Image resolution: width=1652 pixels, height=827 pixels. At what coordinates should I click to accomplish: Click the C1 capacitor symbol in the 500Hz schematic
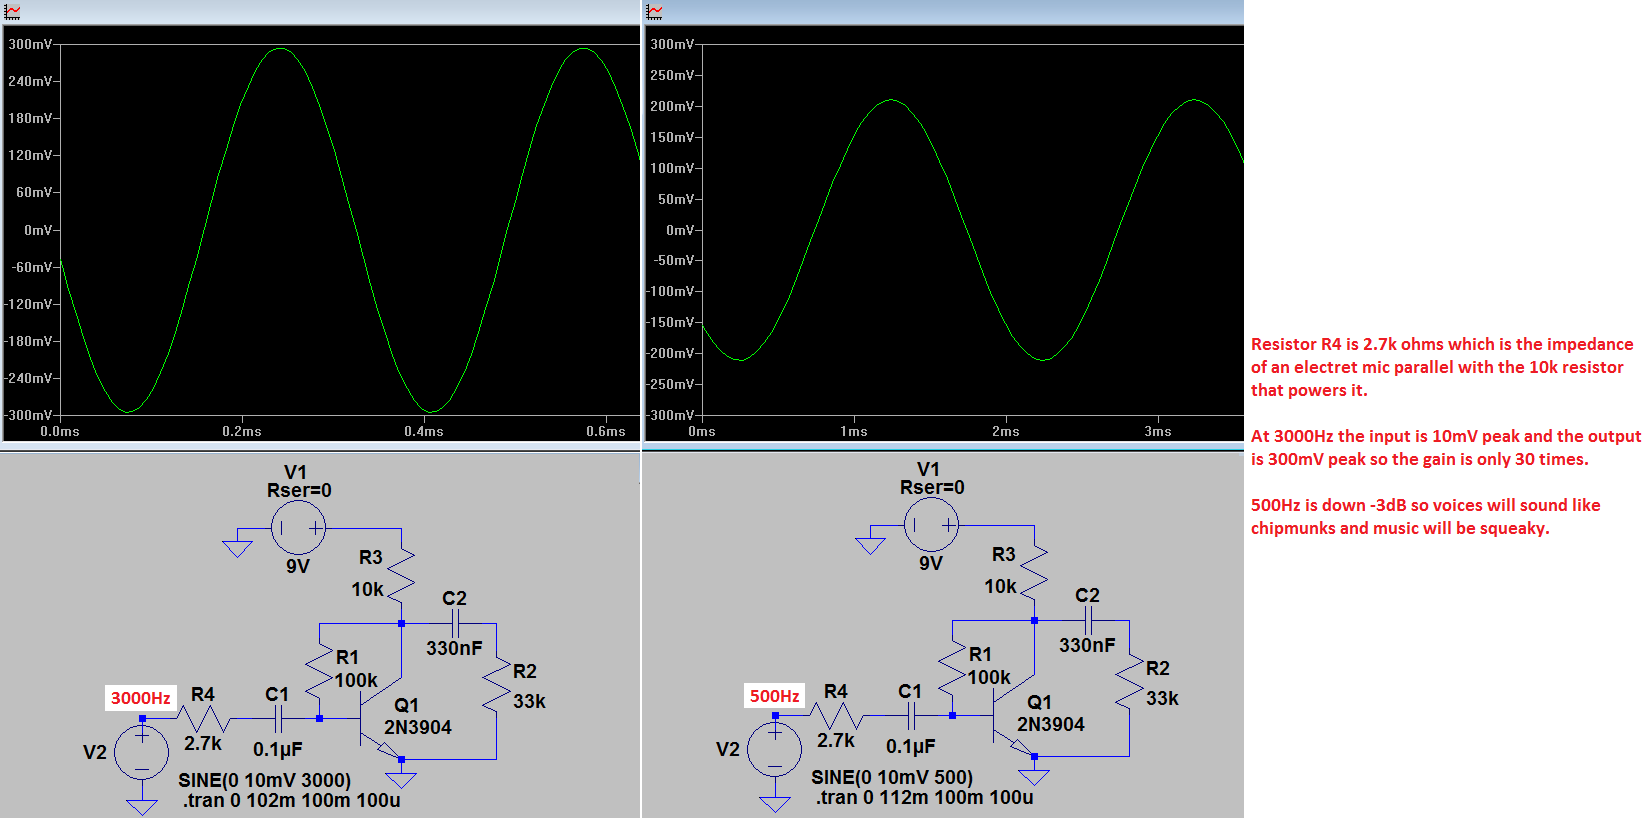[x=912, y=716]
